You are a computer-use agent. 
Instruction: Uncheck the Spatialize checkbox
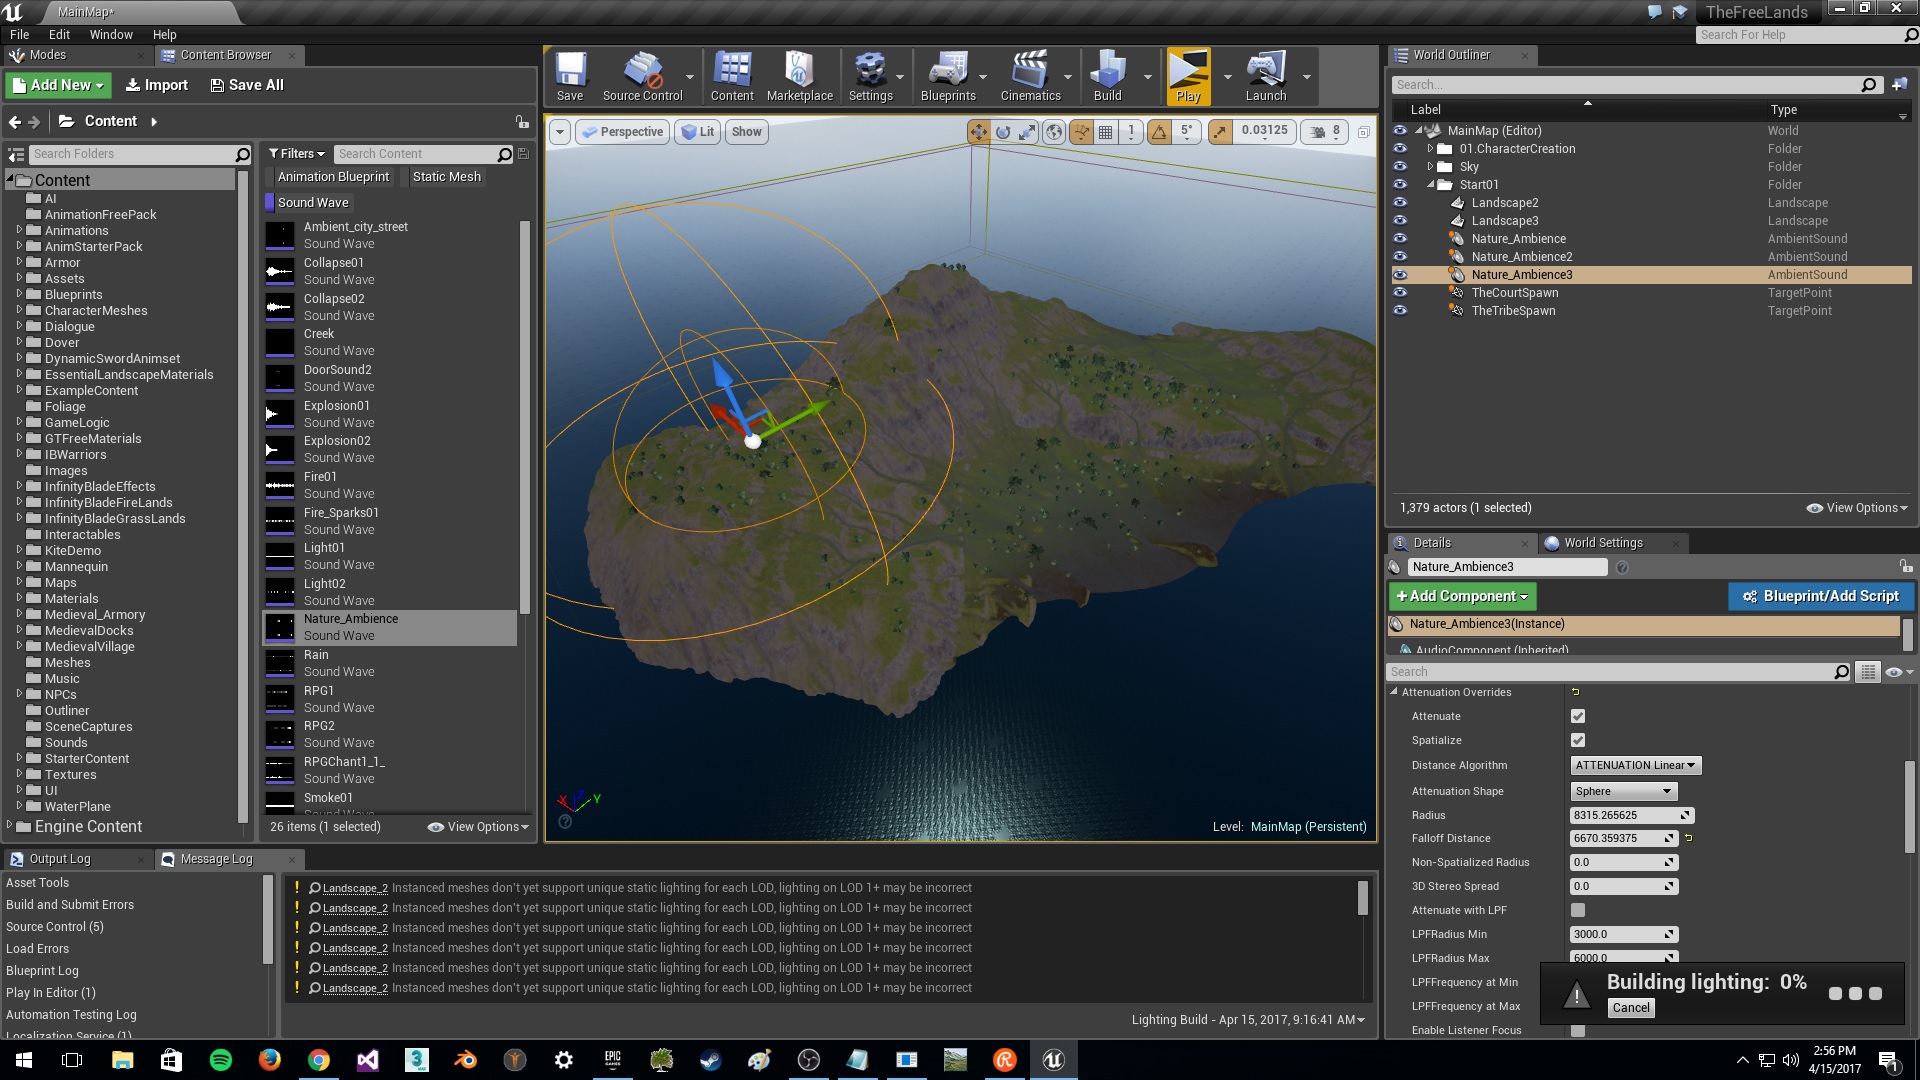click(x=1578, y=740)
